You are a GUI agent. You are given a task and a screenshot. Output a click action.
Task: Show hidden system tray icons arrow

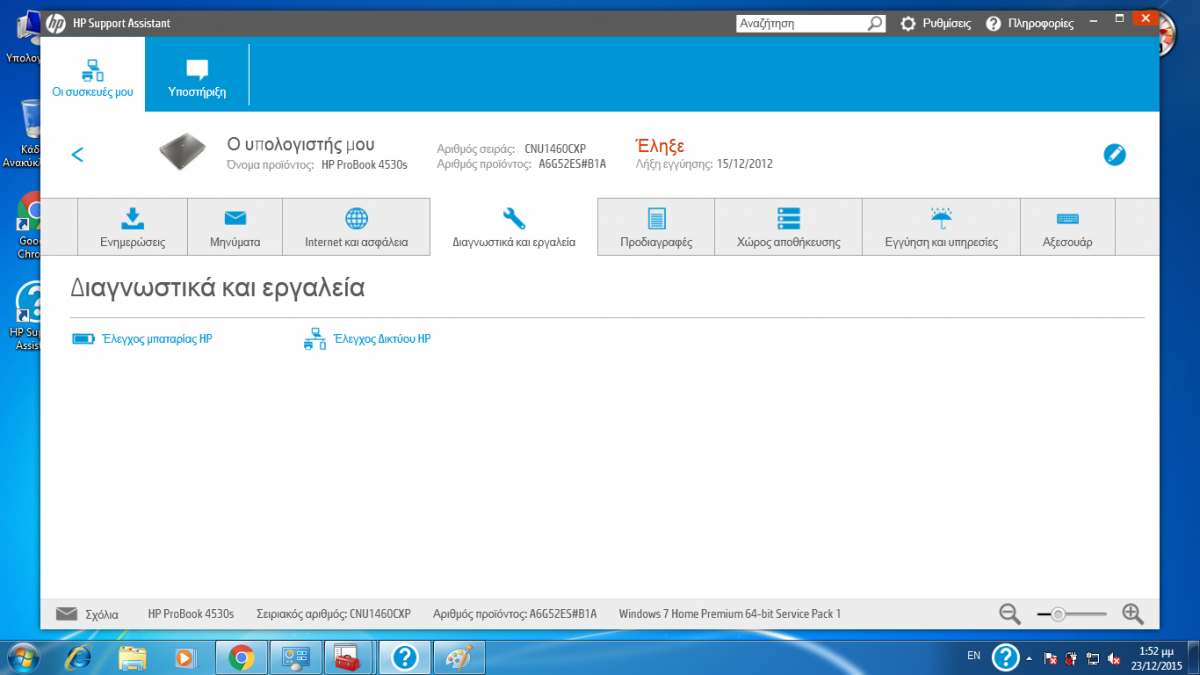(x=1029, y=657)
